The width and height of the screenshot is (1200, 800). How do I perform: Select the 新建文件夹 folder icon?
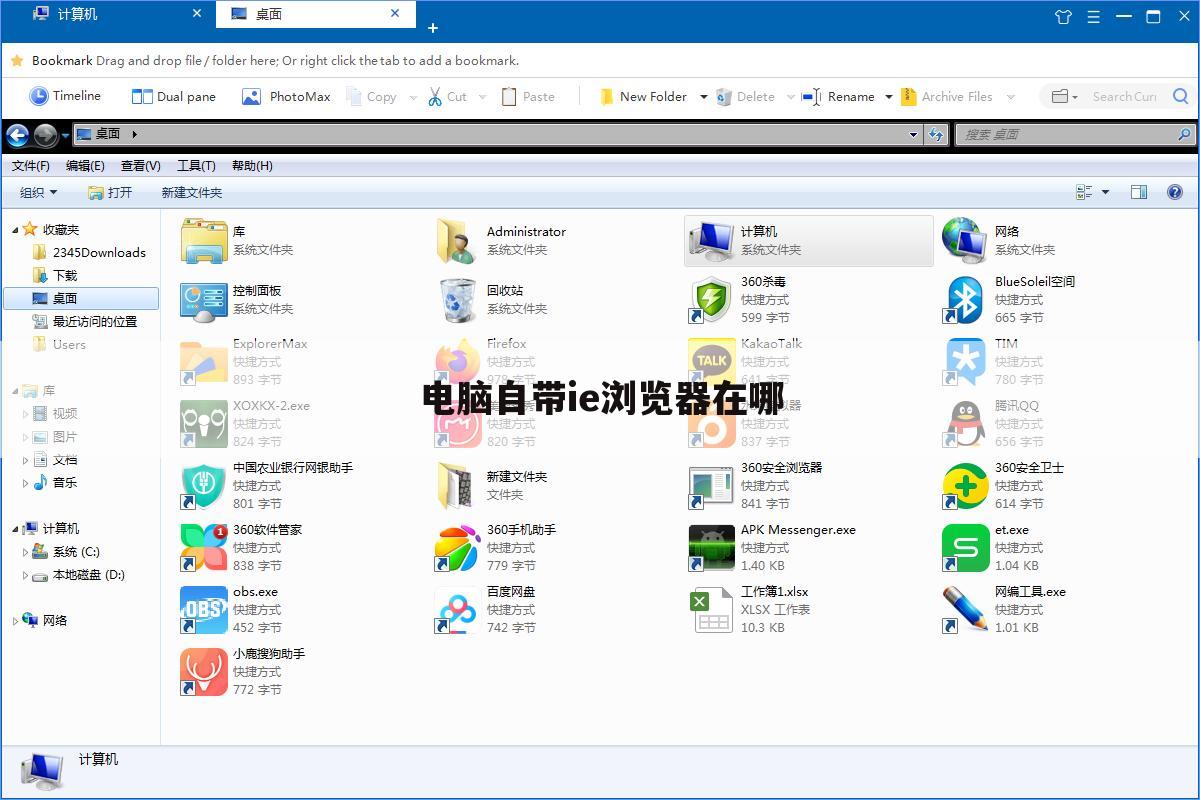[x=458, y=486]
